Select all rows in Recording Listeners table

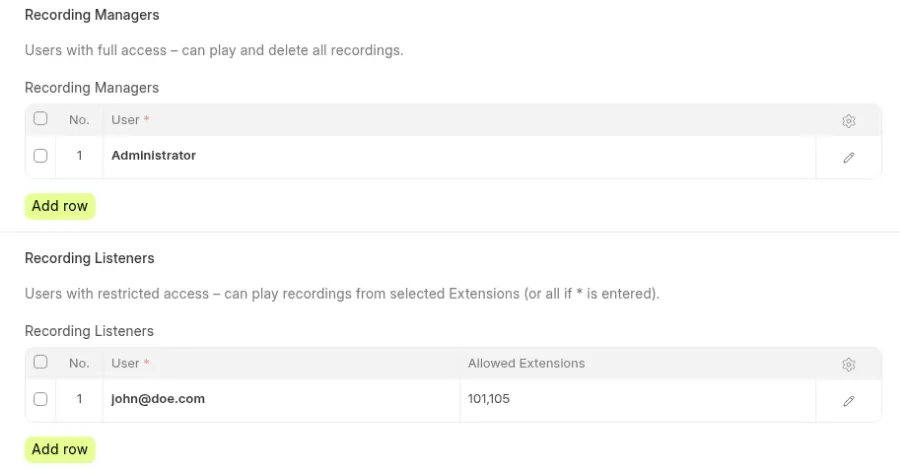pos(41,362)
